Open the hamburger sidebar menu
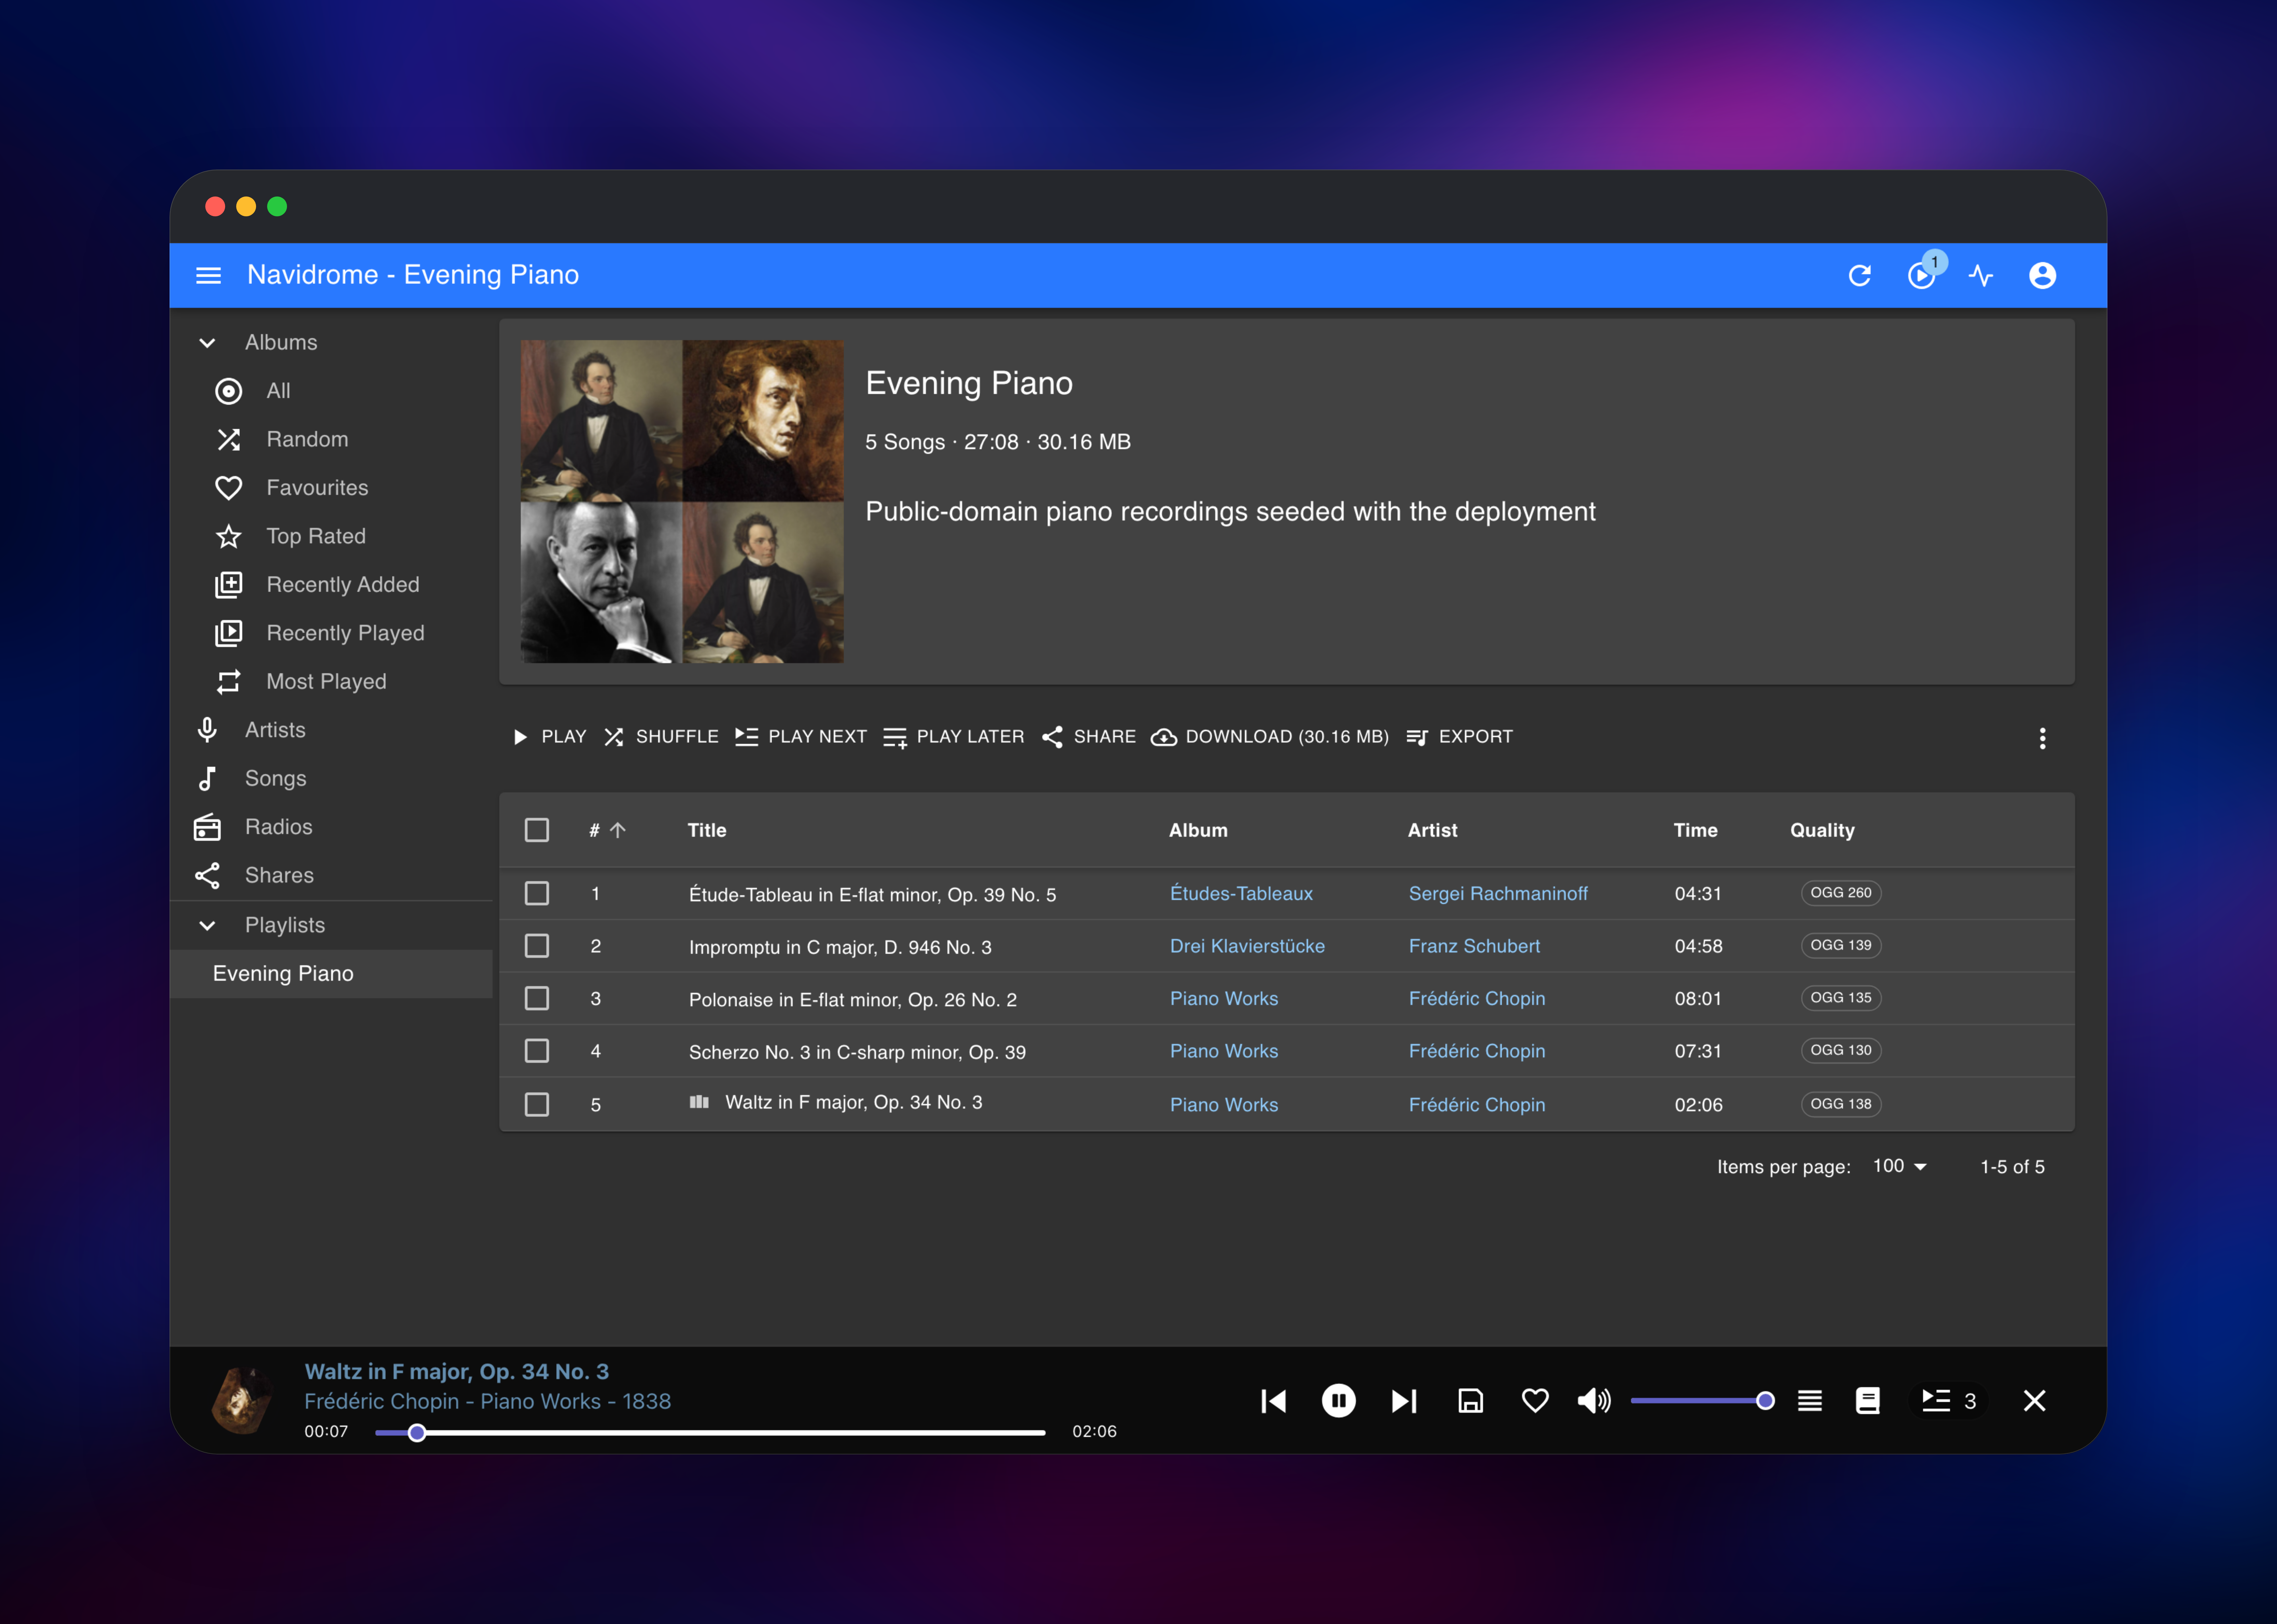Screen dimensions: 2277x1624 208,275
